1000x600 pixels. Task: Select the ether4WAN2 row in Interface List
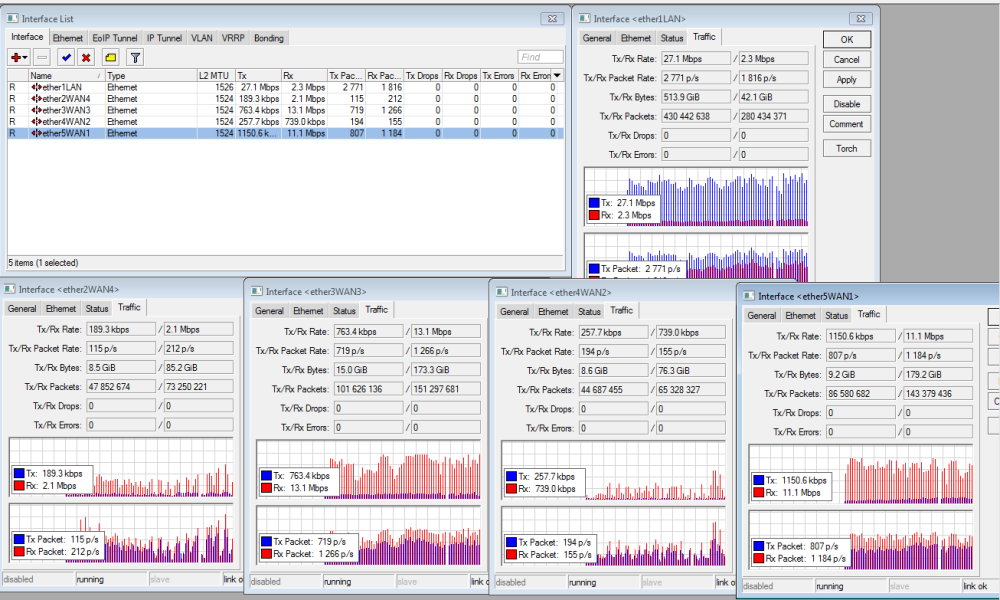tap(285, 122)
